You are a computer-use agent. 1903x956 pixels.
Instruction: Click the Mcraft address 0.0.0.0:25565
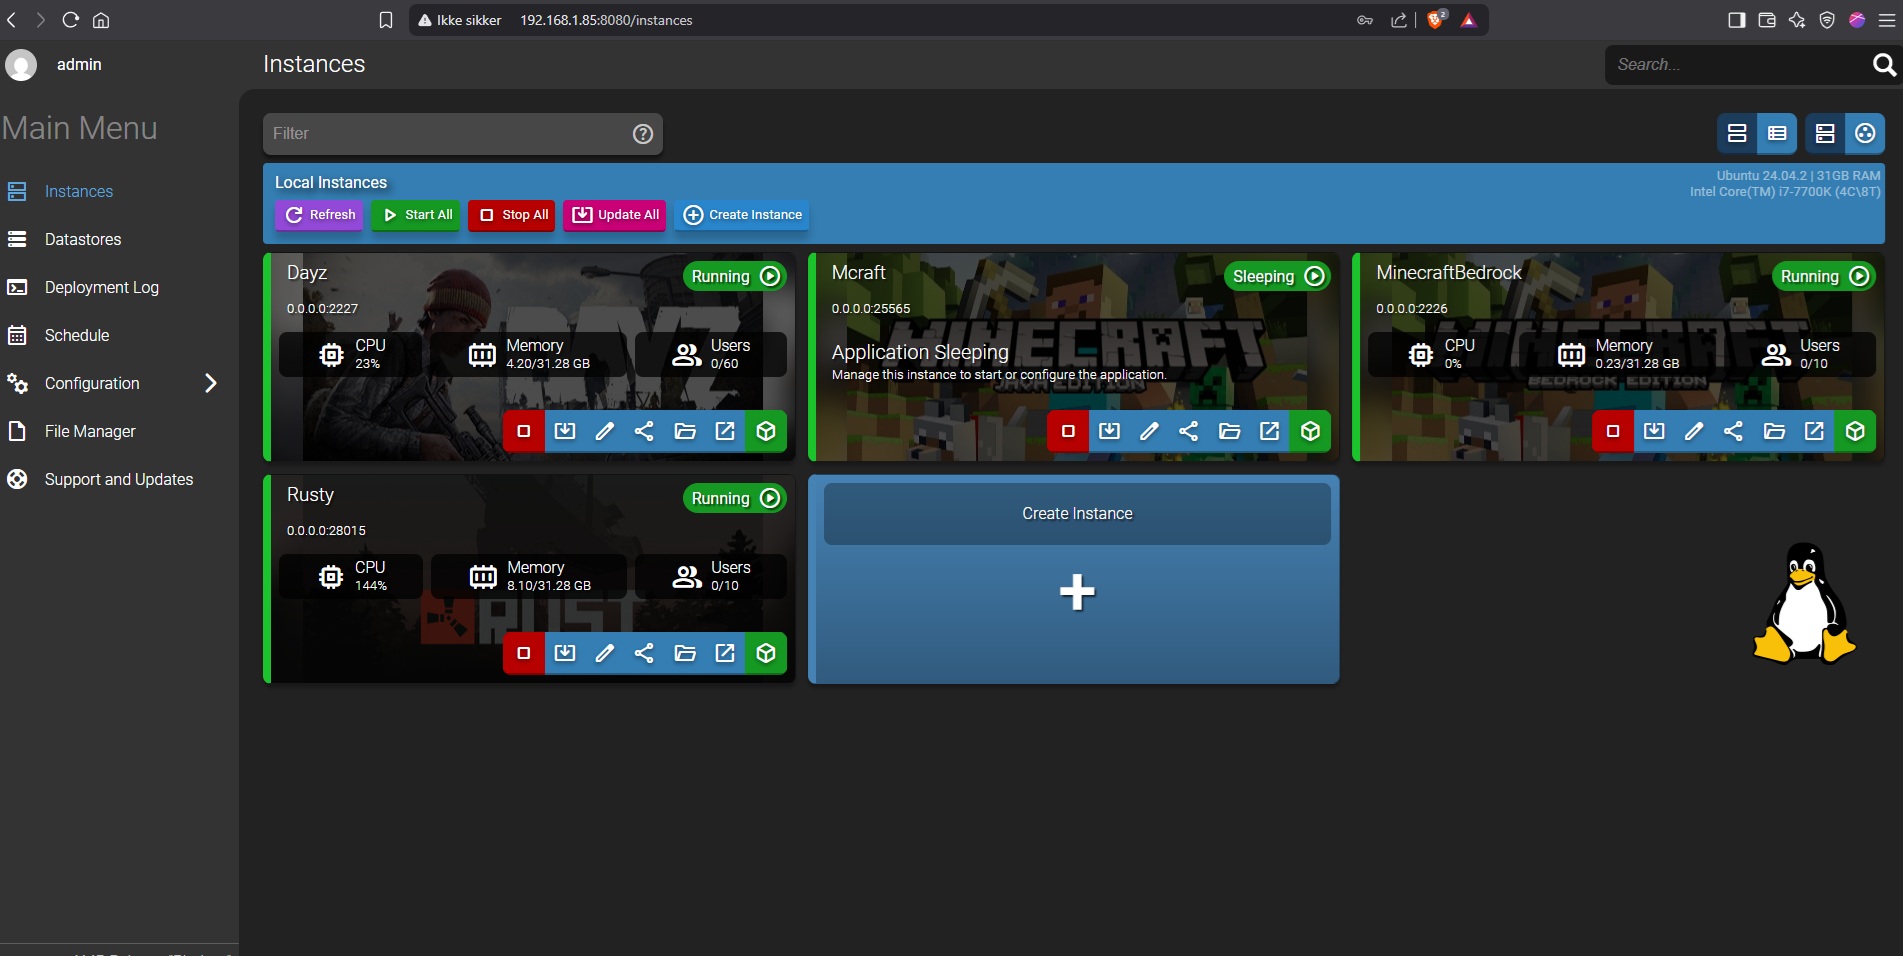point(871,309)
